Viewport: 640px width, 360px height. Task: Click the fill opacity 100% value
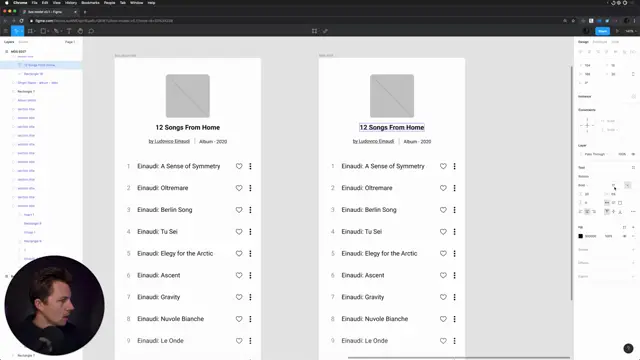609,236
